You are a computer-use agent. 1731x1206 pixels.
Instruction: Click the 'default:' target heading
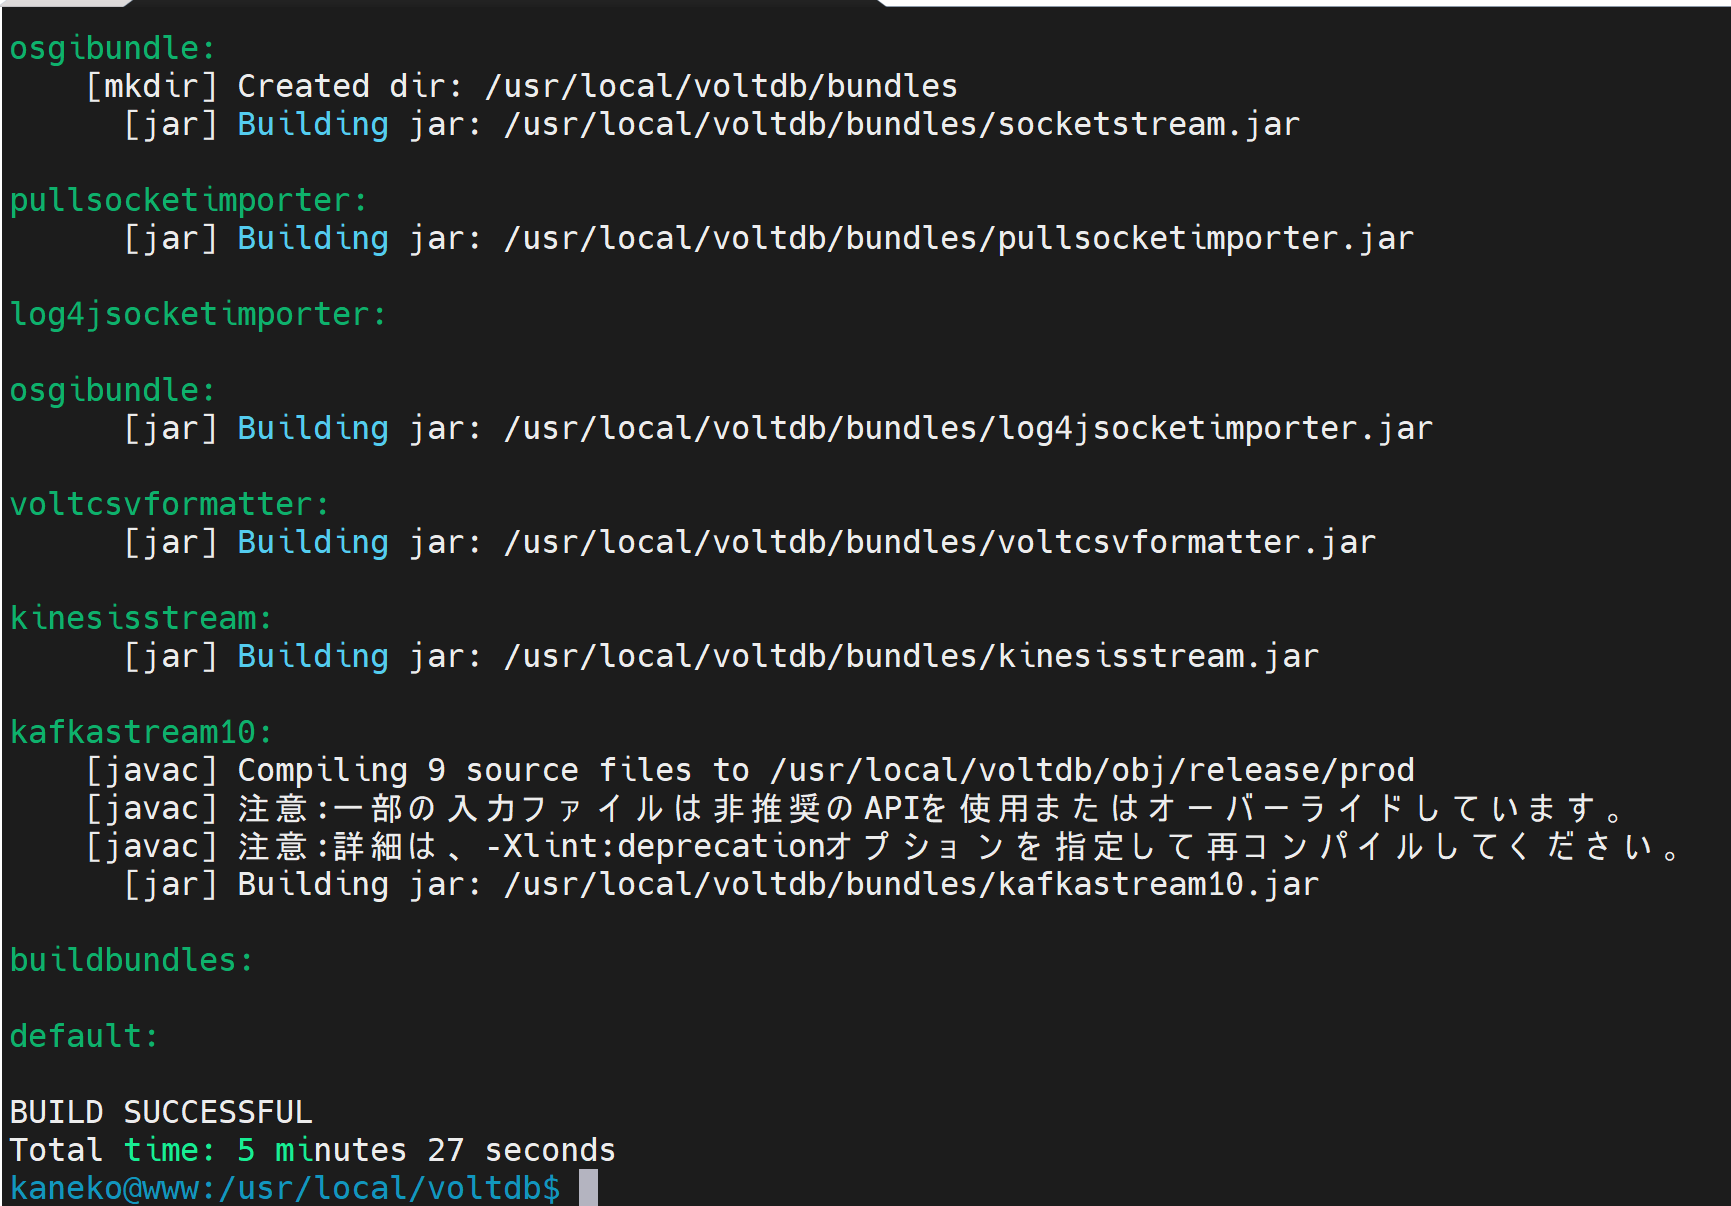[84, 1036]
